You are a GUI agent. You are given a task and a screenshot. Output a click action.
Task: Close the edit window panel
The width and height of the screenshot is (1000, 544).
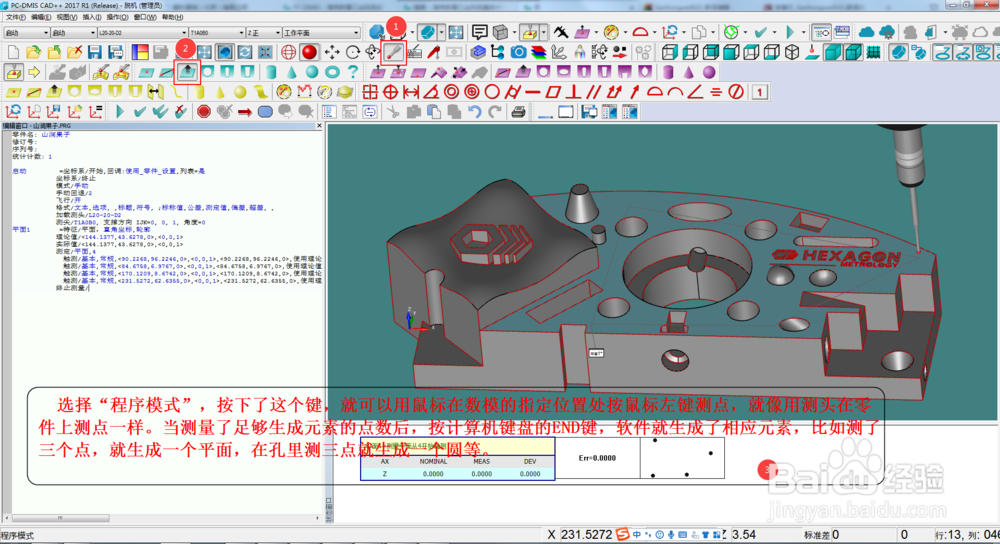[320, 126]
